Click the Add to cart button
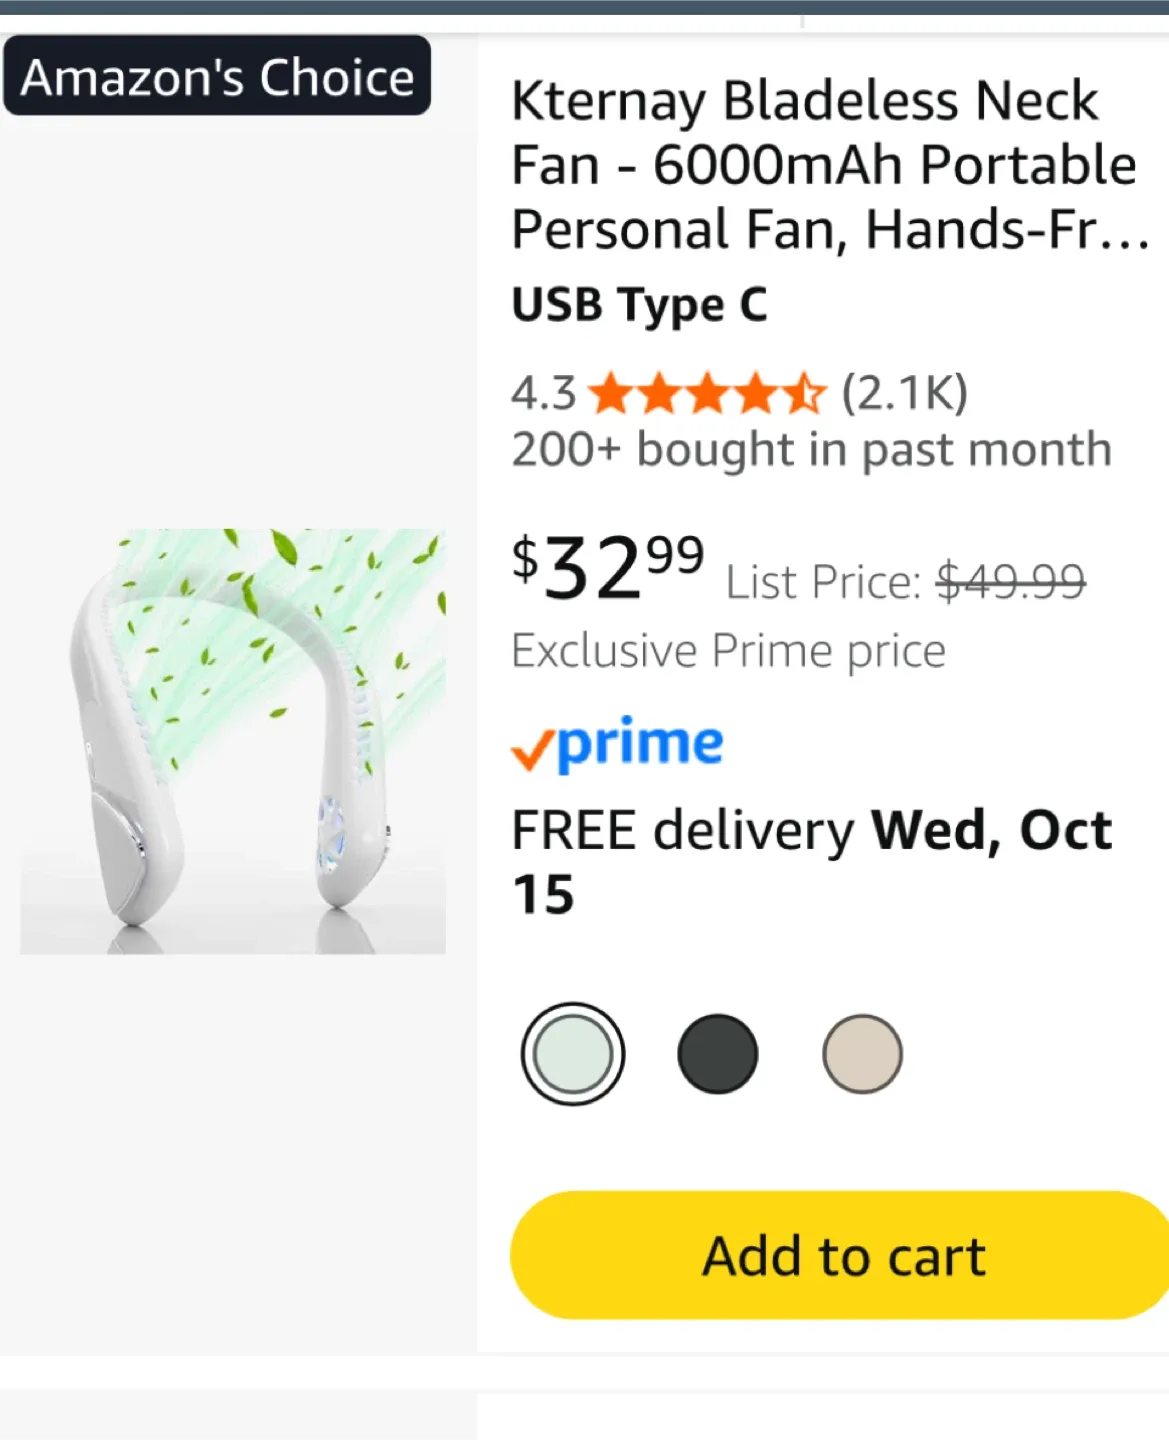 [842, 1255]
